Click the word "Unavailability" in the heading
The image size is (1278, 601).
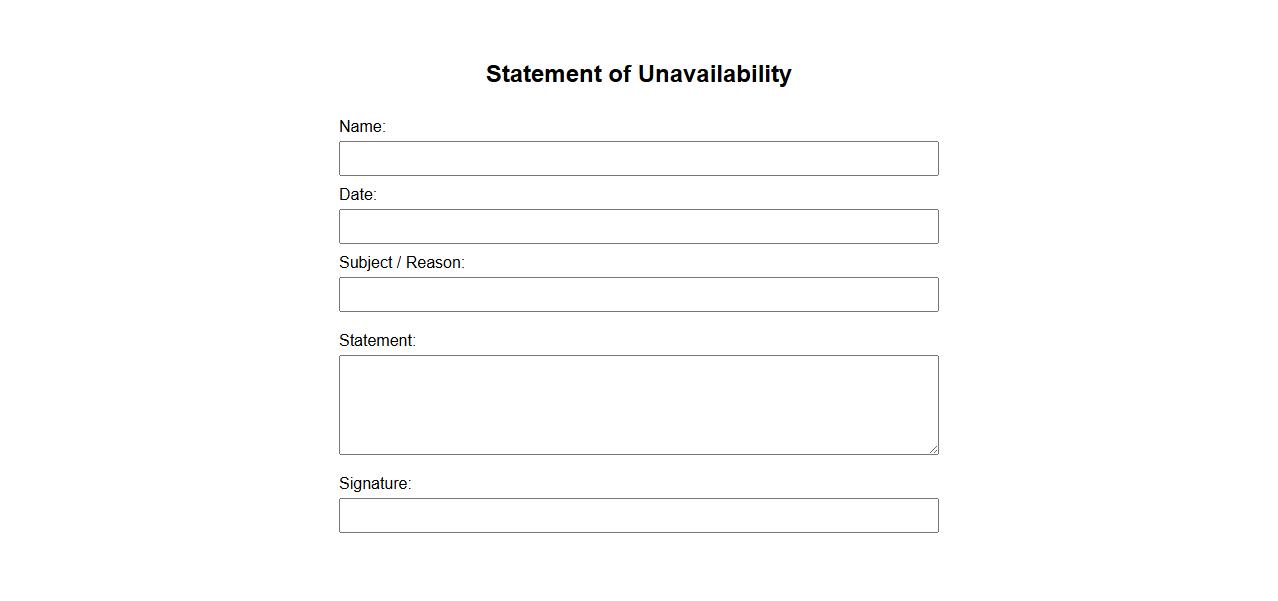coord(714,74)
